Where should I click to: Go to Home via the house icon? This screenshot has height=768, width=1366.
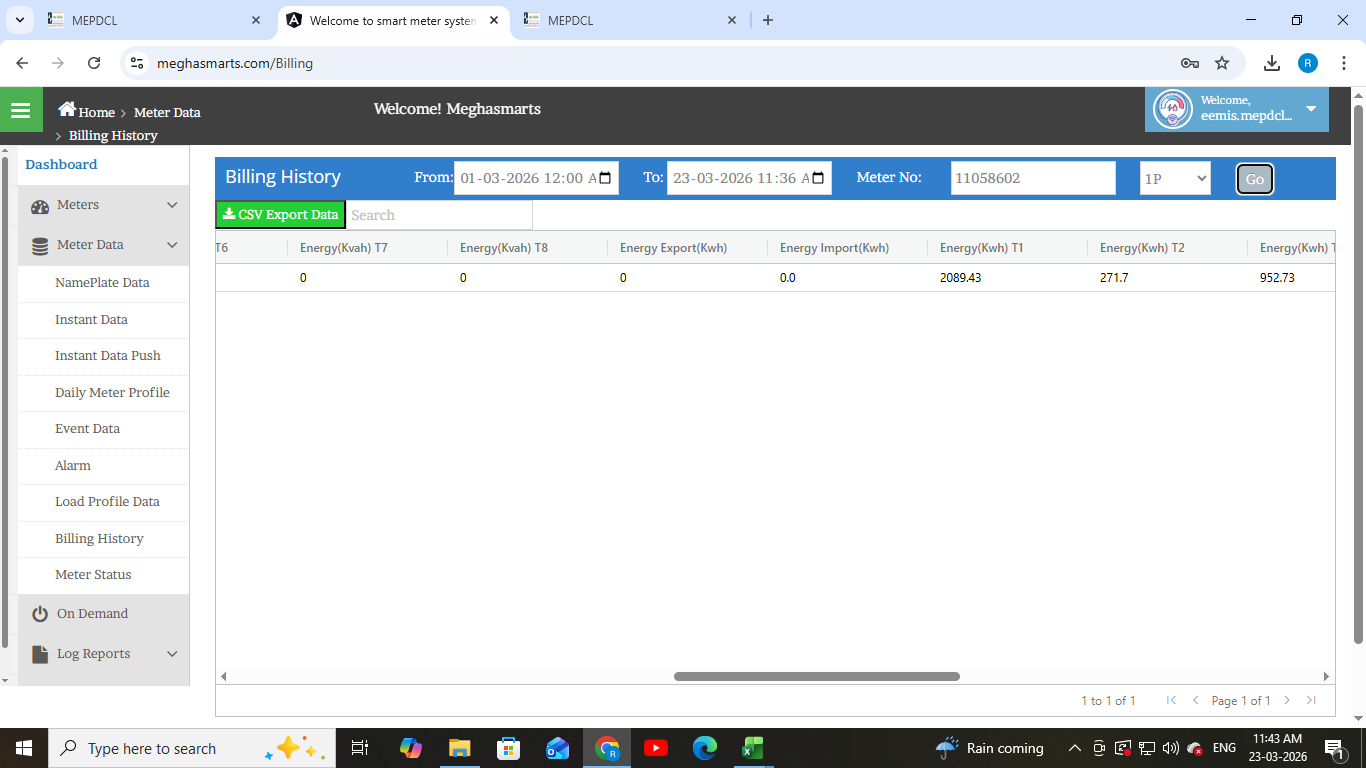pos(67,110)
